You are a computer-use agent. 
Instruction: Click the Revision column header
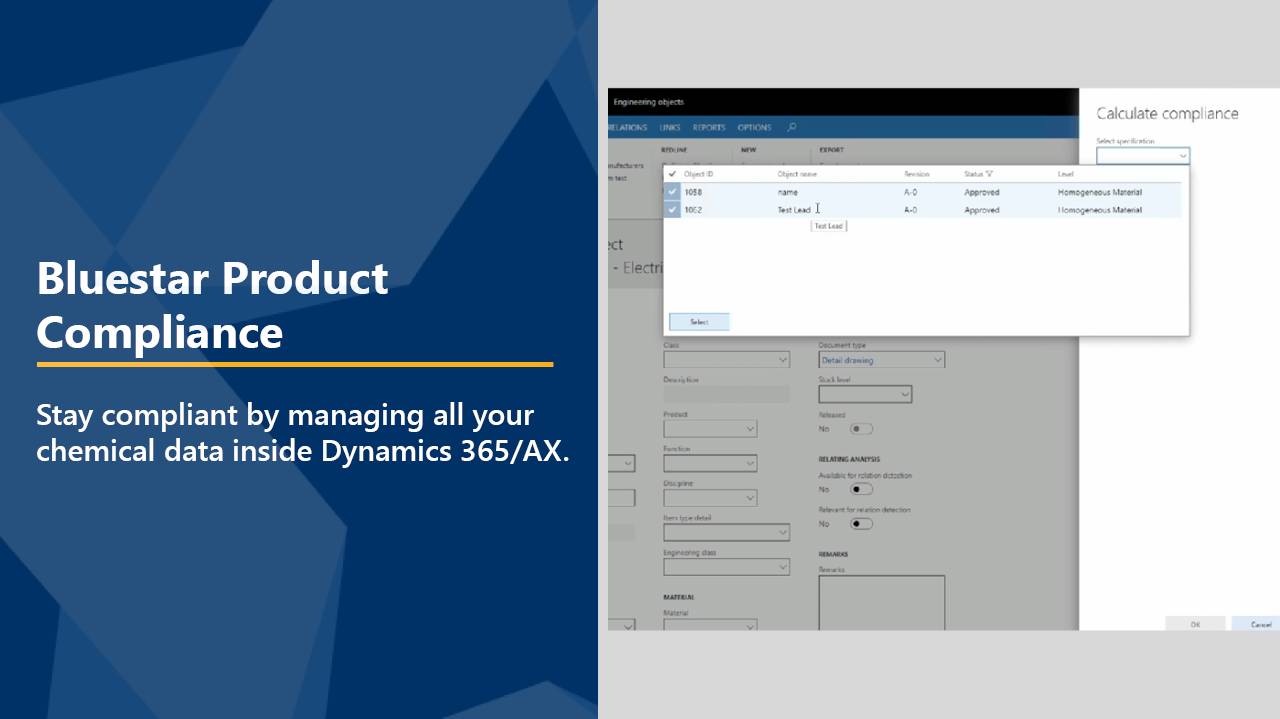pyautogui.click(x=917, y=174)
